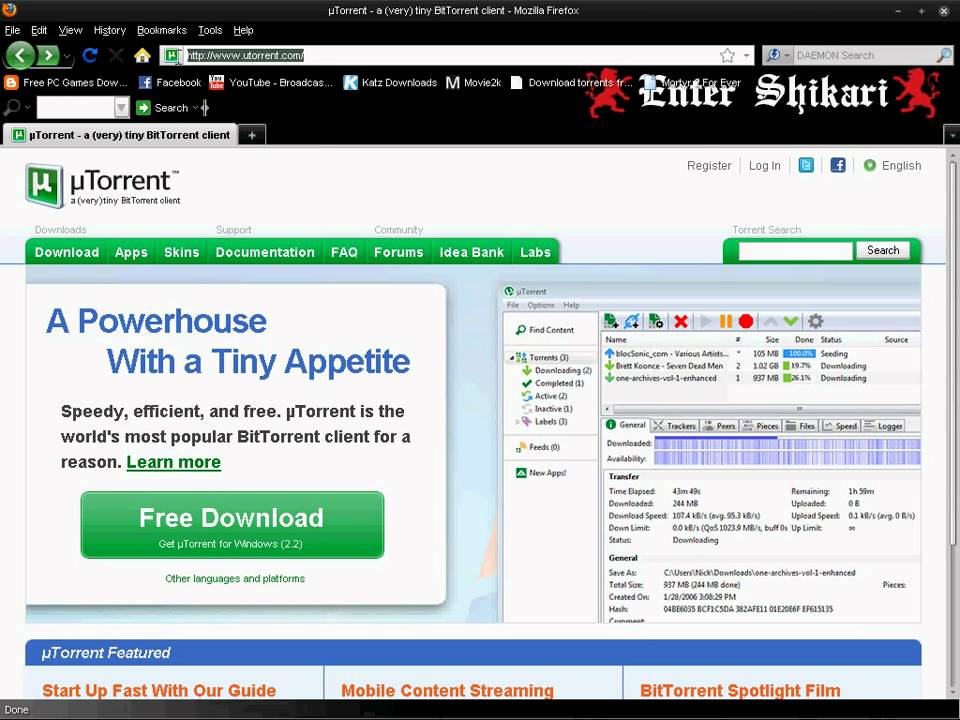Open the Mobile Content Streaming heading
Image resolution: width=960 pixels, height=720 pixels.
[x=448, y=690]
